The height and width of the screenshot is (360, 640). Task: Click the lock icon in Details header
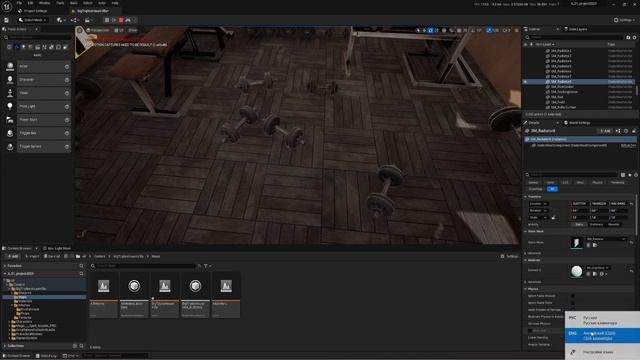[634, 131]
